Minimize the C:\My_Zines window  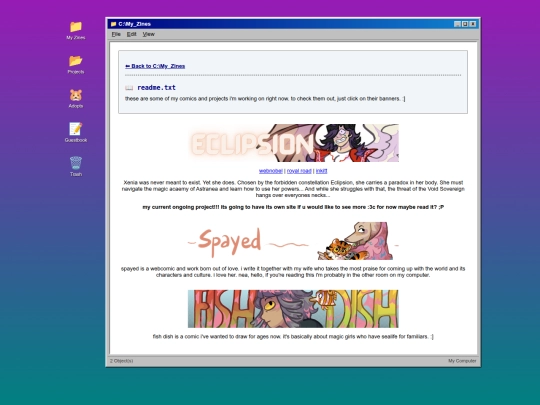[x=457, y=24]
